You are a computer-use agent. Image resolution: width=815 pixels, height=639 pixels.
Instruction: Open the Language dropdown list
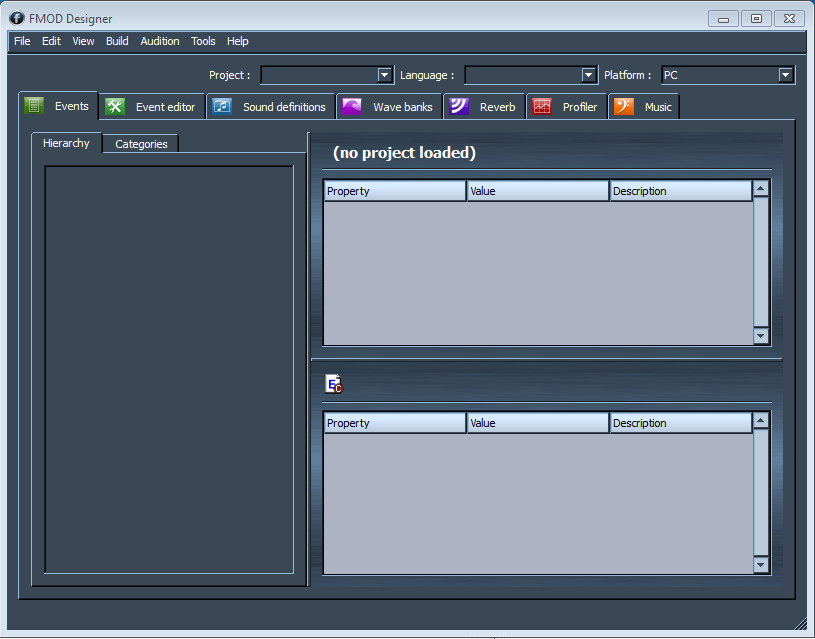(589, 75)
